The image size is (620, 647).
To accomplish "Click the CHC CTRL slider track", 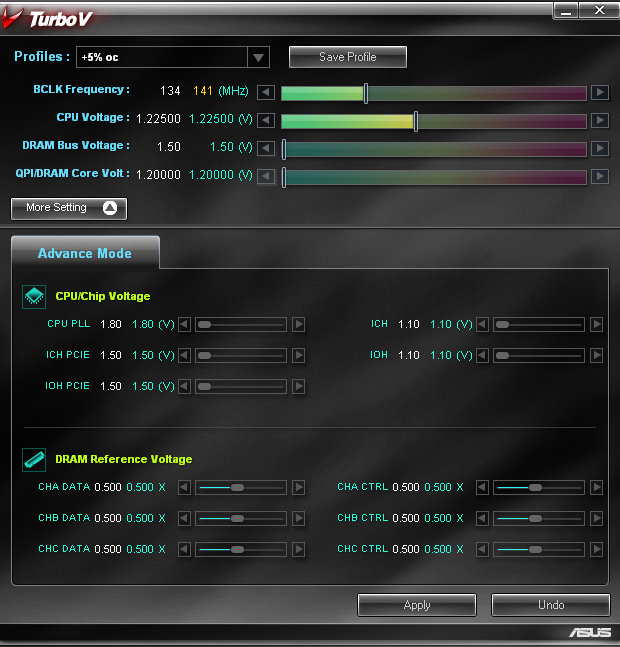I will (539, 549).
